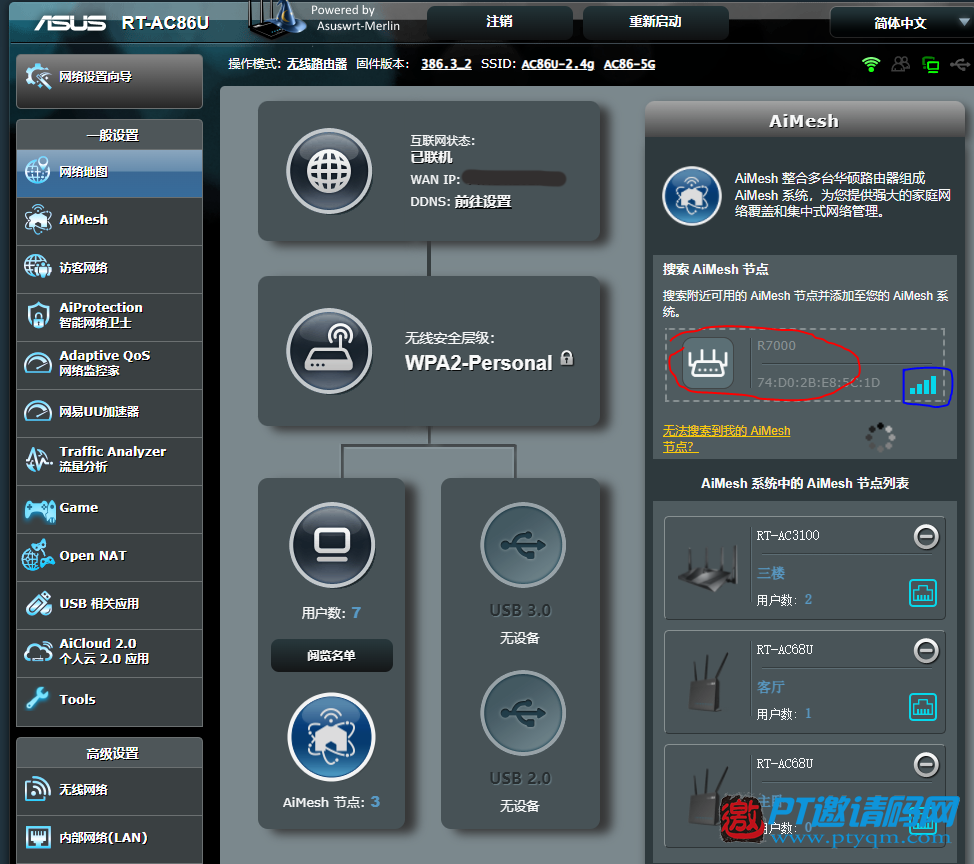Select 网络地图 in the sidebar
Screen dimensions: 974x864
point(109,173)
